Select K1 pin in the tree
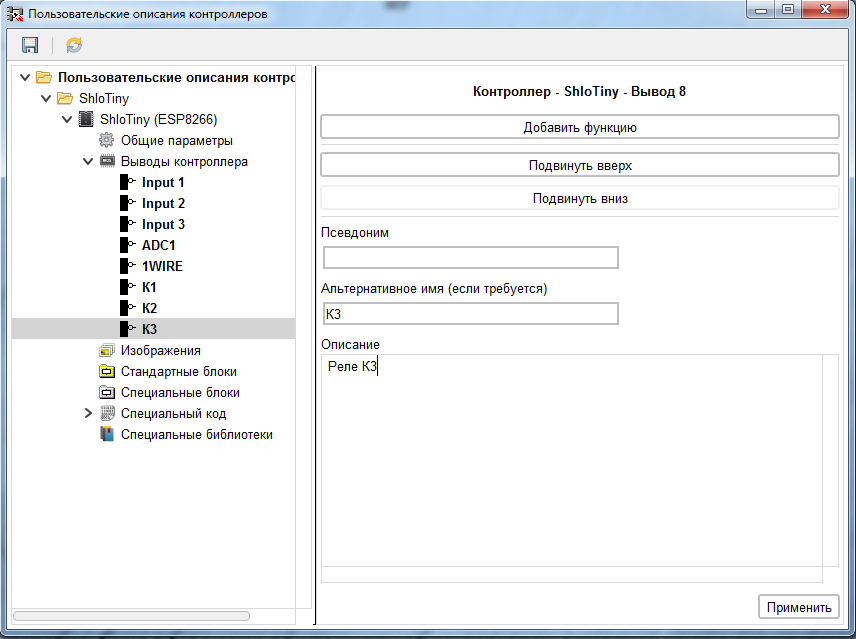This screenshot has height=639, width=856. click(149, 287)
